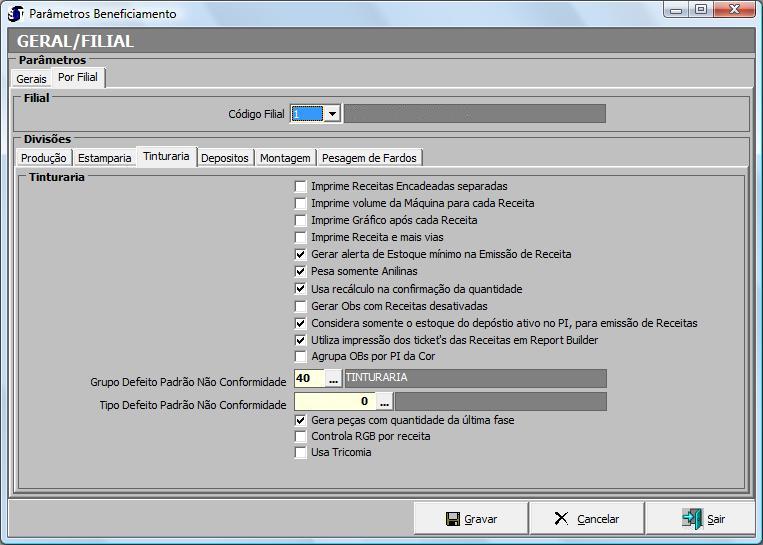Check Agrupa OBs por PI da Cor
763x545 pixels.
pyautogui.click(x=301, y=356)
